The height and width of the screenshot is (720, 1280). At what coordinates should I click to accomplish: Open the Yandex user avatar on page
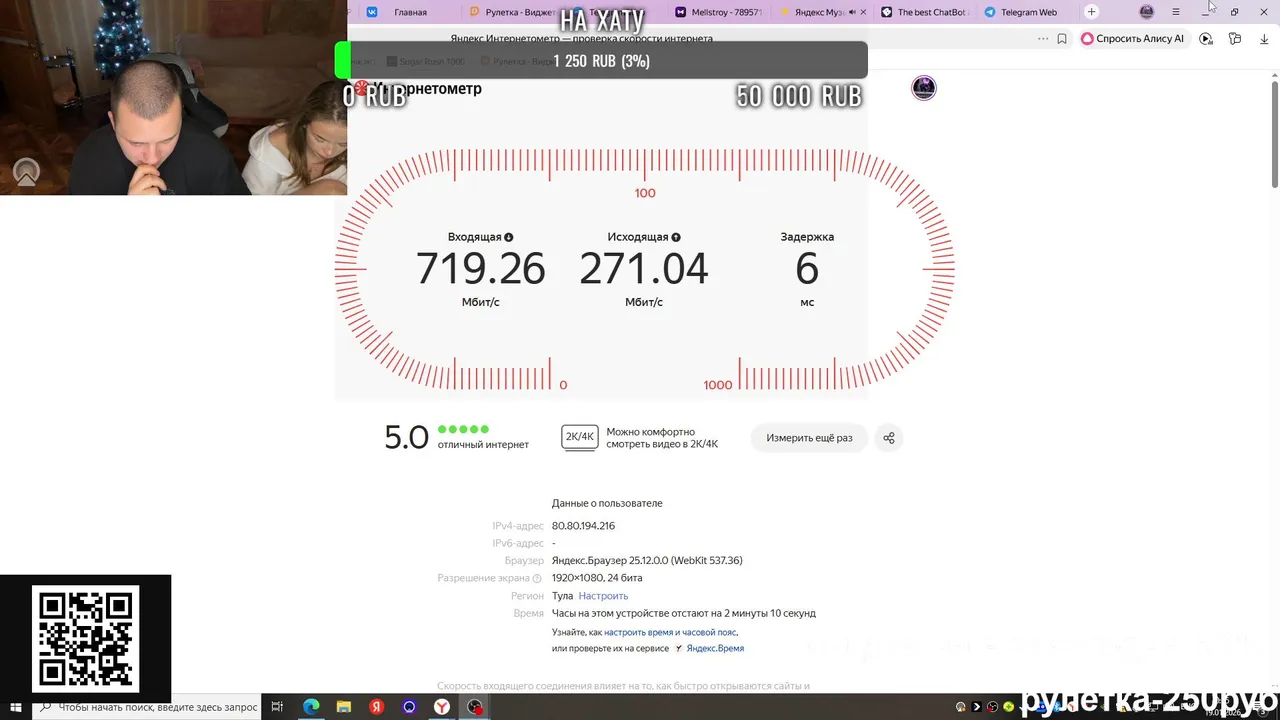click(924, 88)
